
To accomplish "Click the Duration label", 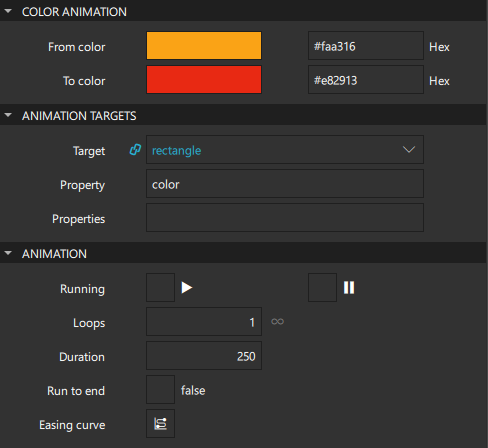I will coord(82,357).
